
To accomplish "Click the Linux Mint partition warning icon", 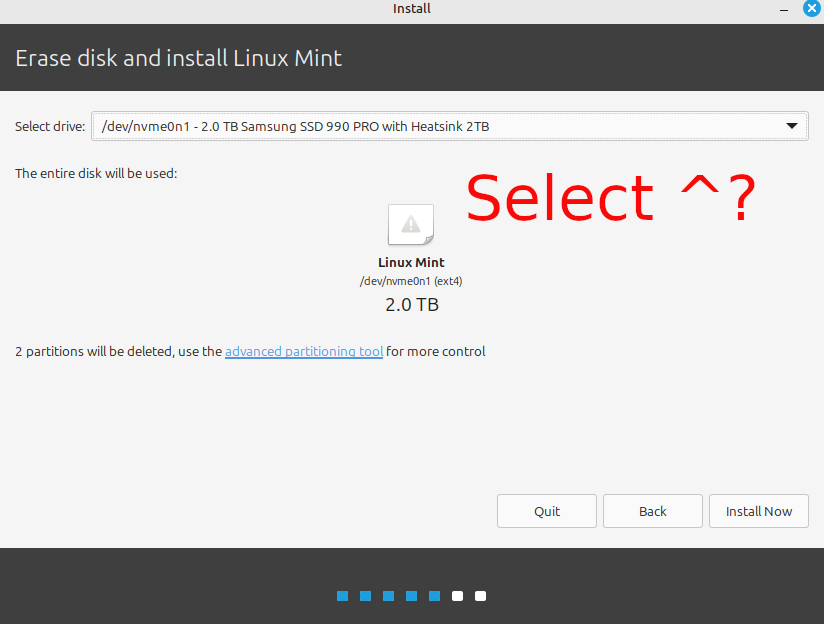I will tap(411, 224).
